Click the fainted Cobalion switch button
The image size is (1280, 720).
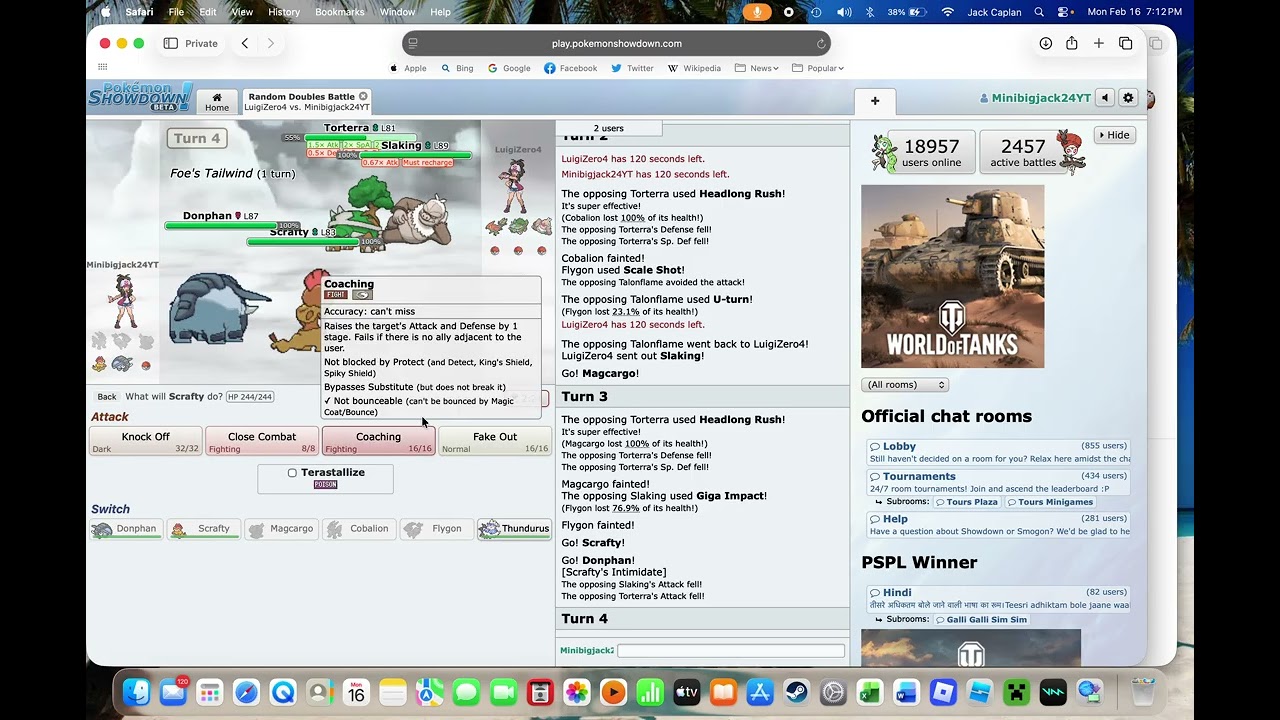point(359,529)
